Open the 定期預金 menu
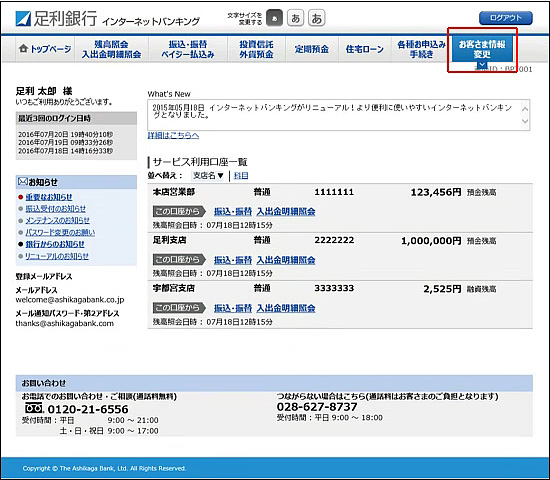This screenshot has height=480, width=550. [x=312, y=49]
